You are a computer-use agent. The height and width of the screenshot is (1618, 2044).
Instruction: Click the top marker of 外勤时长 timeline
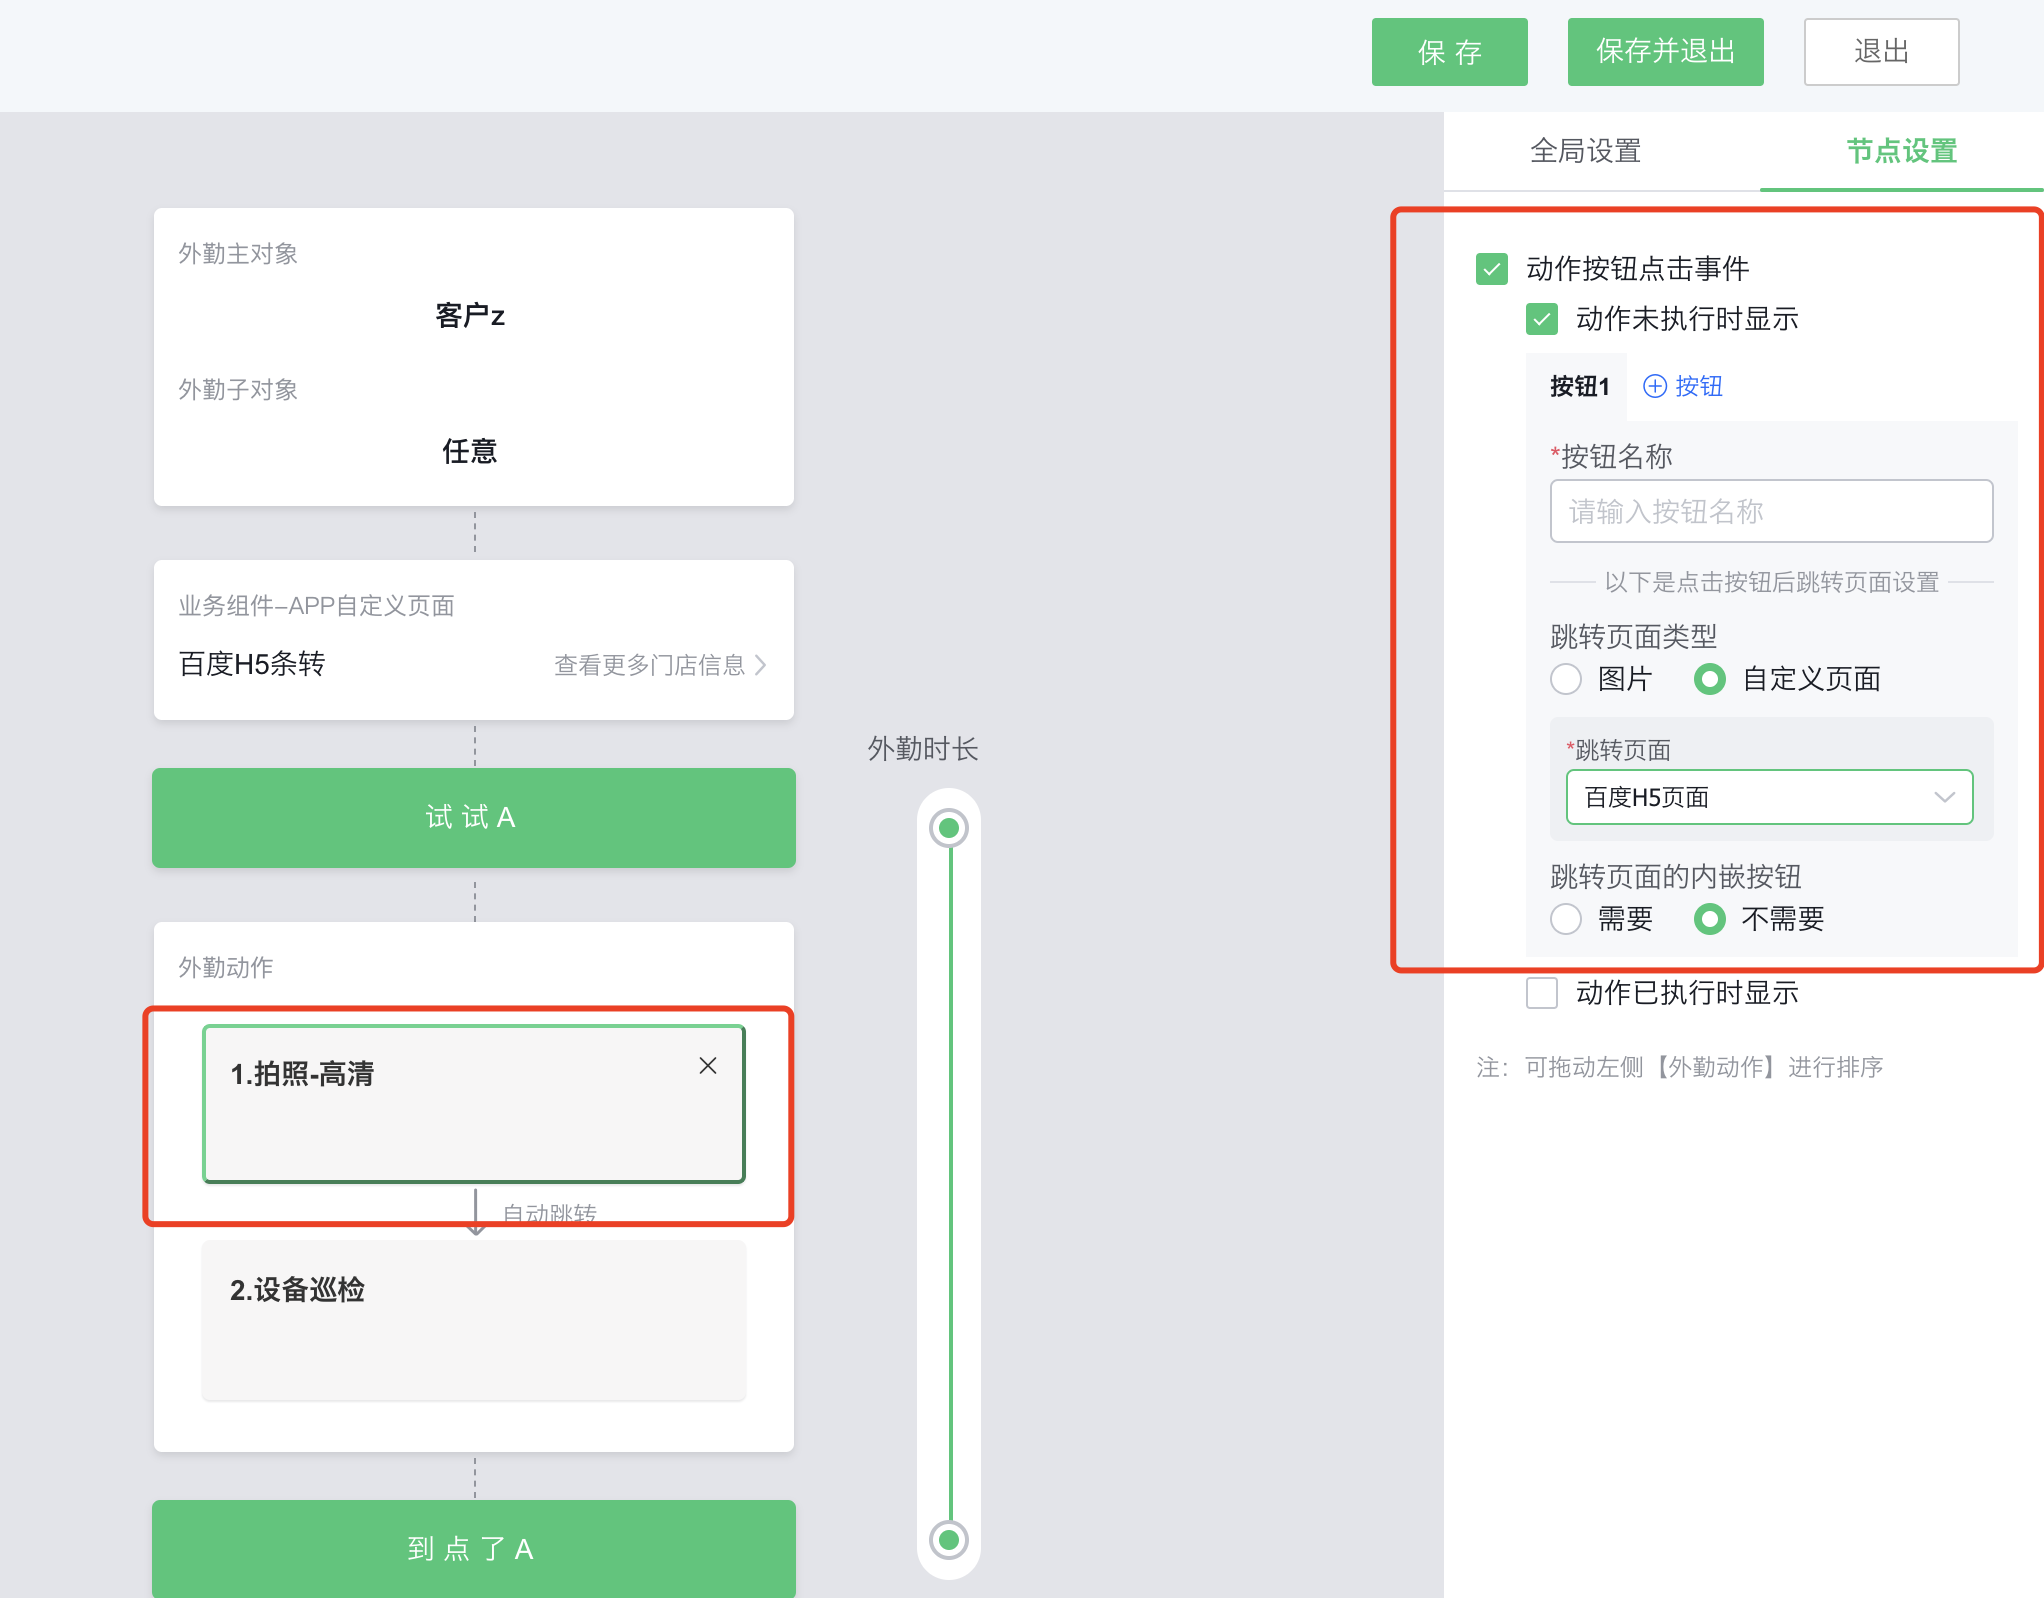pyautogui.click(x=948, y=827)
